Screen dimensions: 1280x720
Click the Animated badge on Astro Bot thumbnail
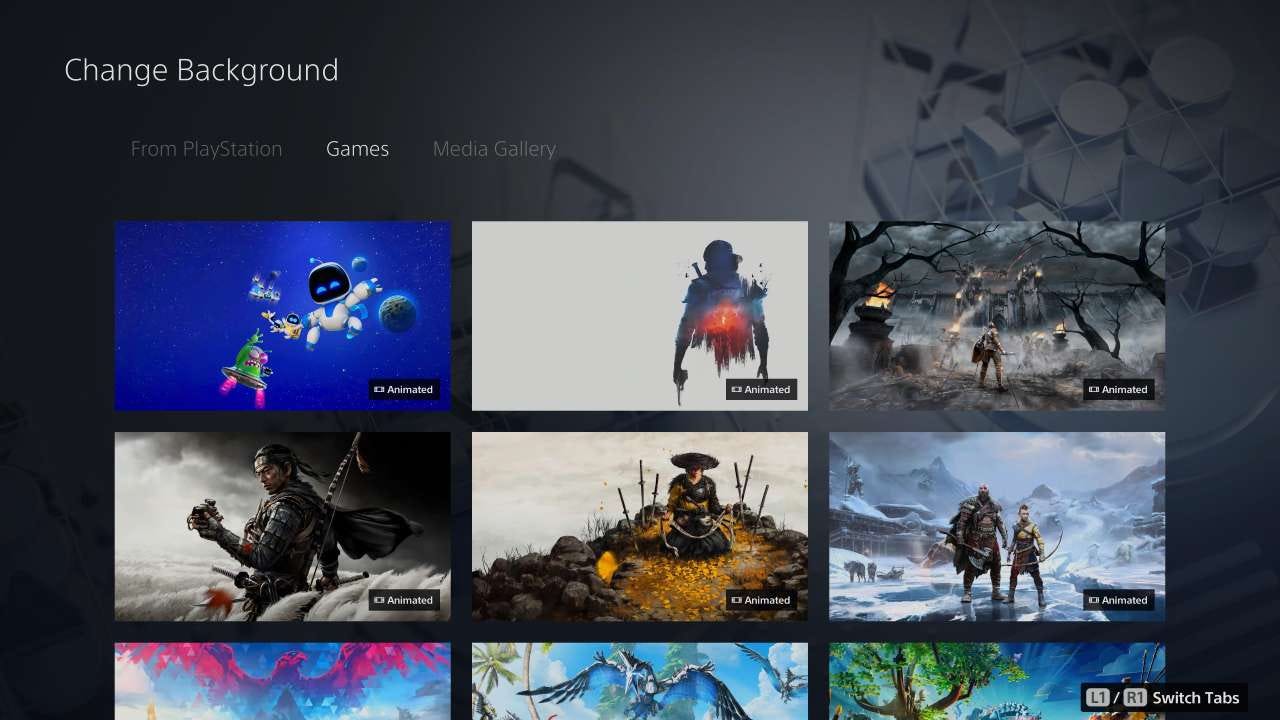tap(404, 389)
